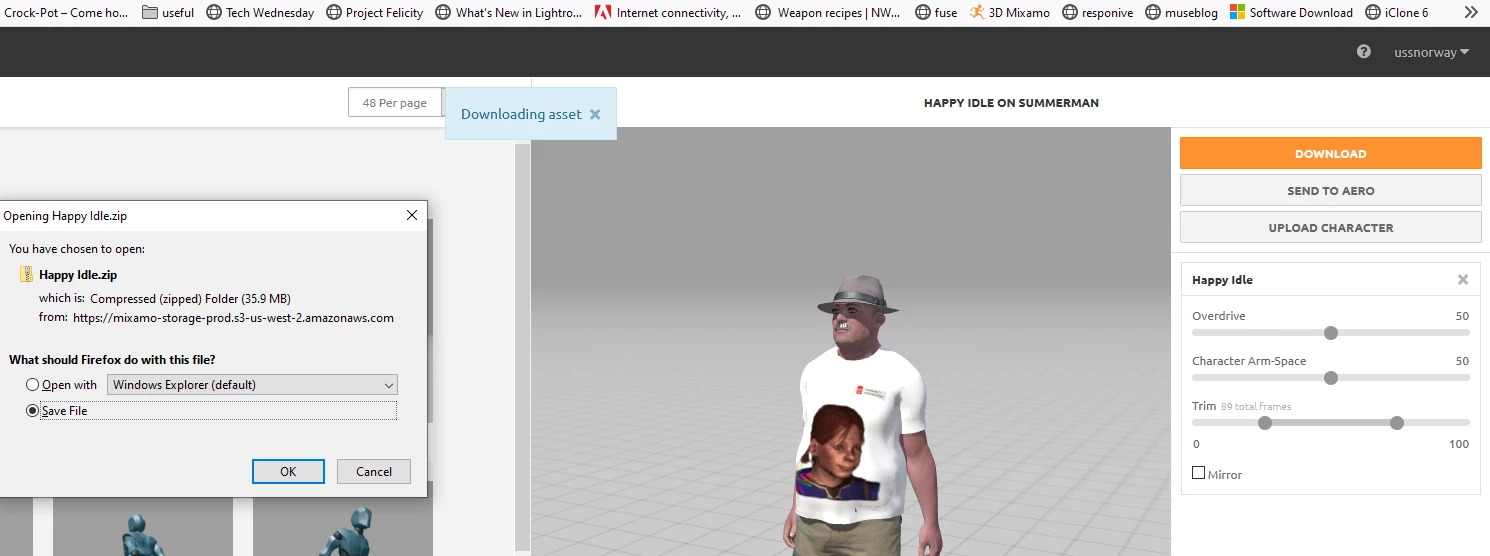
Task: Click the Trim slider left handle
Action: pos(1265,423)
